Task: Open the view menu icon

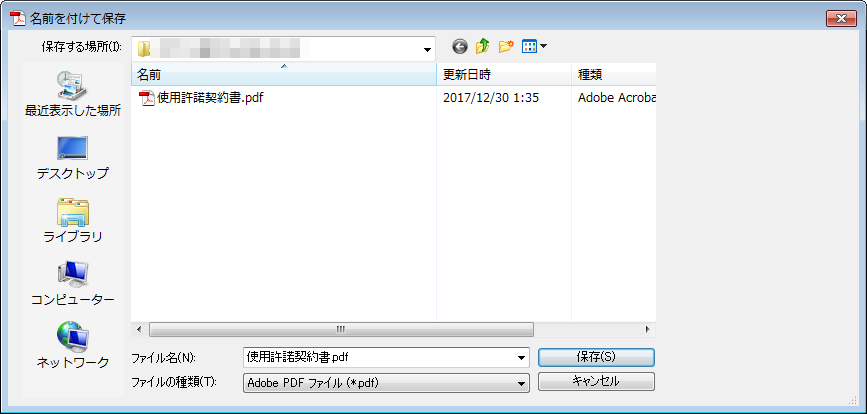Action: [534, 47]
